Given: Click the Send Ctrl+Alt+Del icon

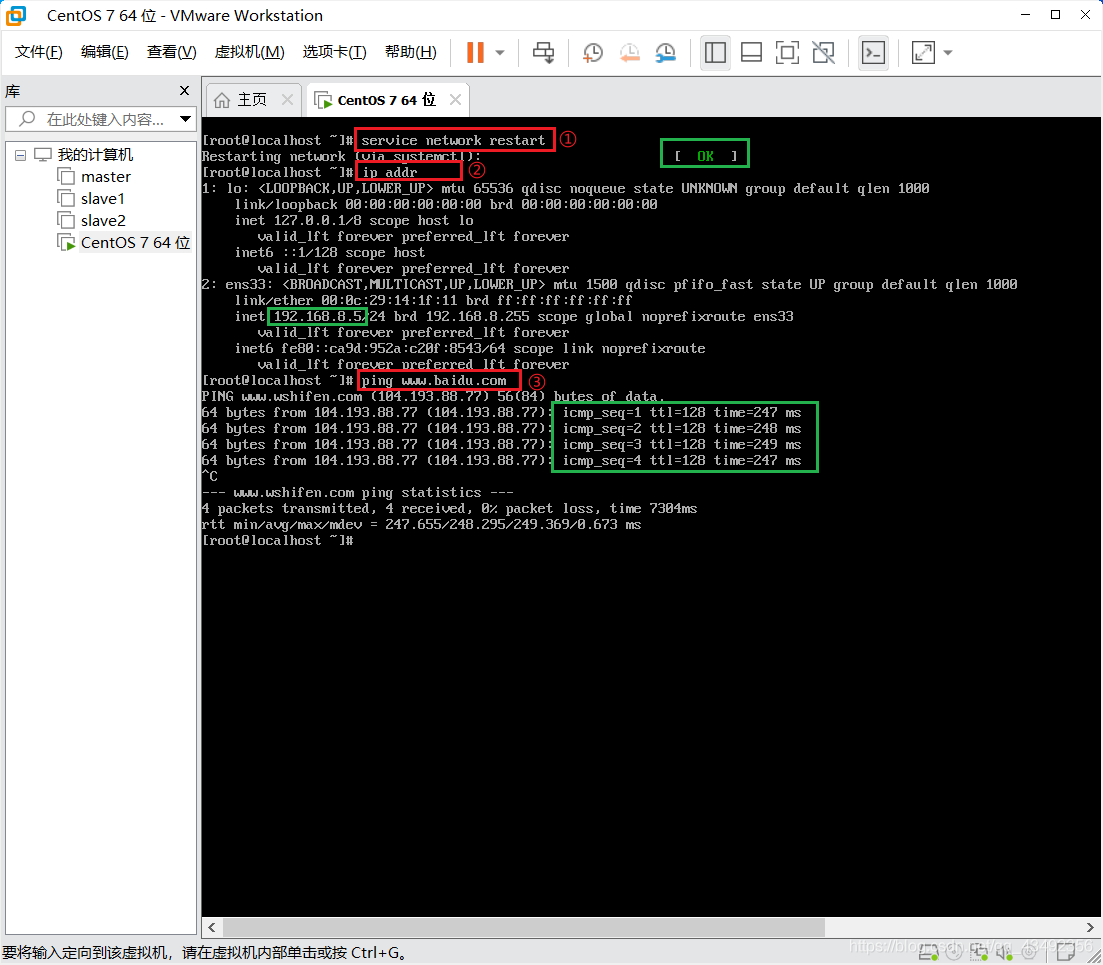Looking at the screenshot, I should 543,52.
